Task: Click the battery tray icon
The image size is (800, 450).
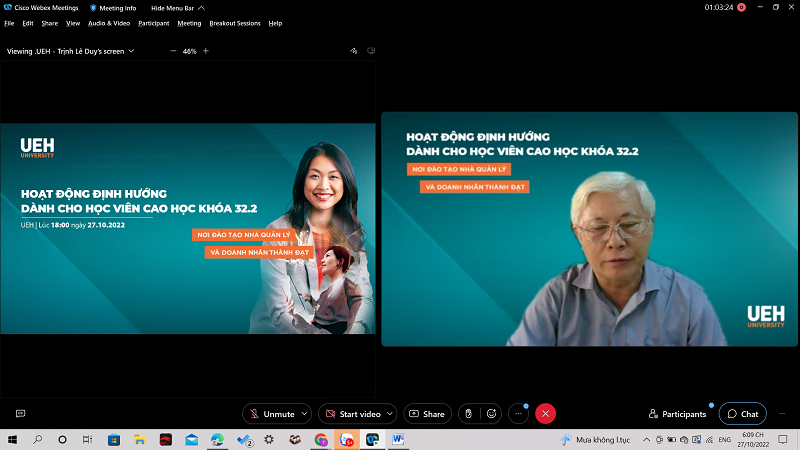Action: point(671,440)
